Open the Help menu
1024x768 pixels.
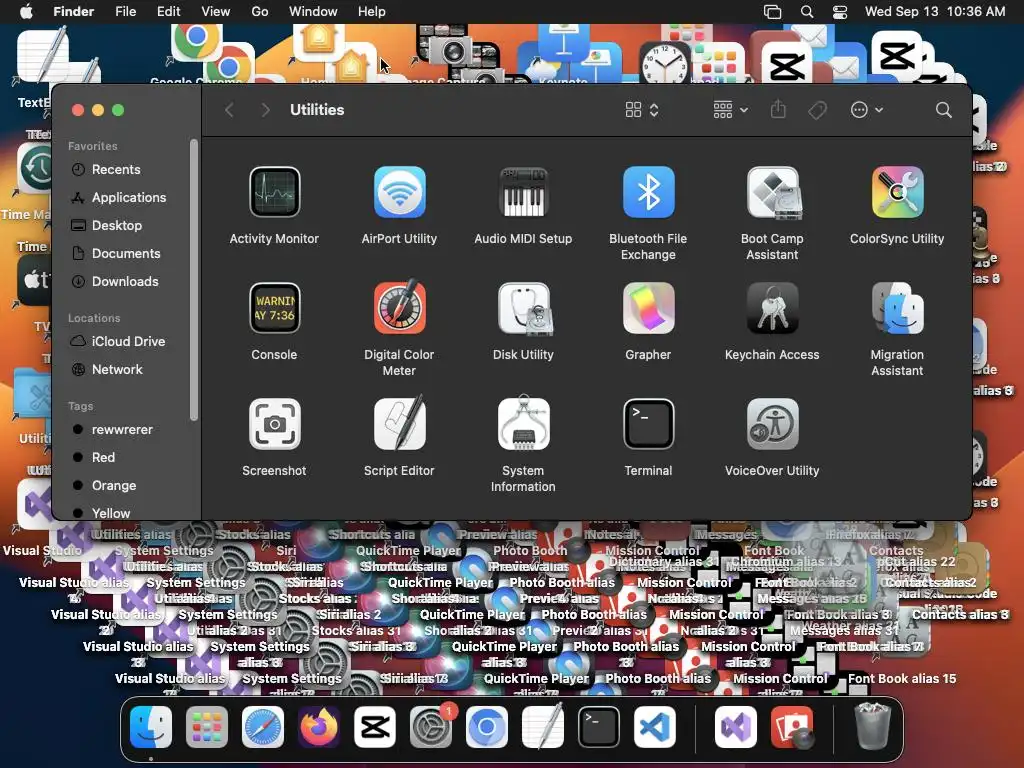372,12
